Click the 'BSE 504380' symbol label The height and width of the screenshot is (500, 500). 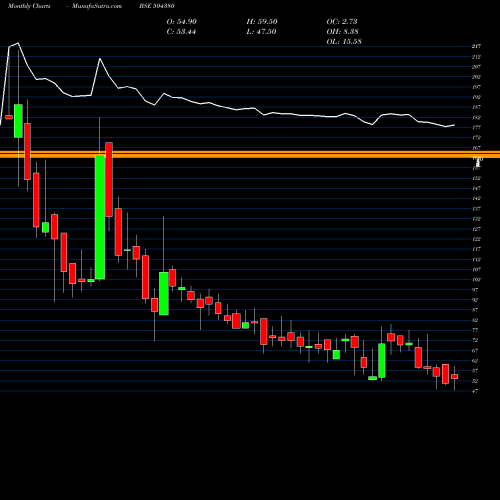click(x=157, y=6)
